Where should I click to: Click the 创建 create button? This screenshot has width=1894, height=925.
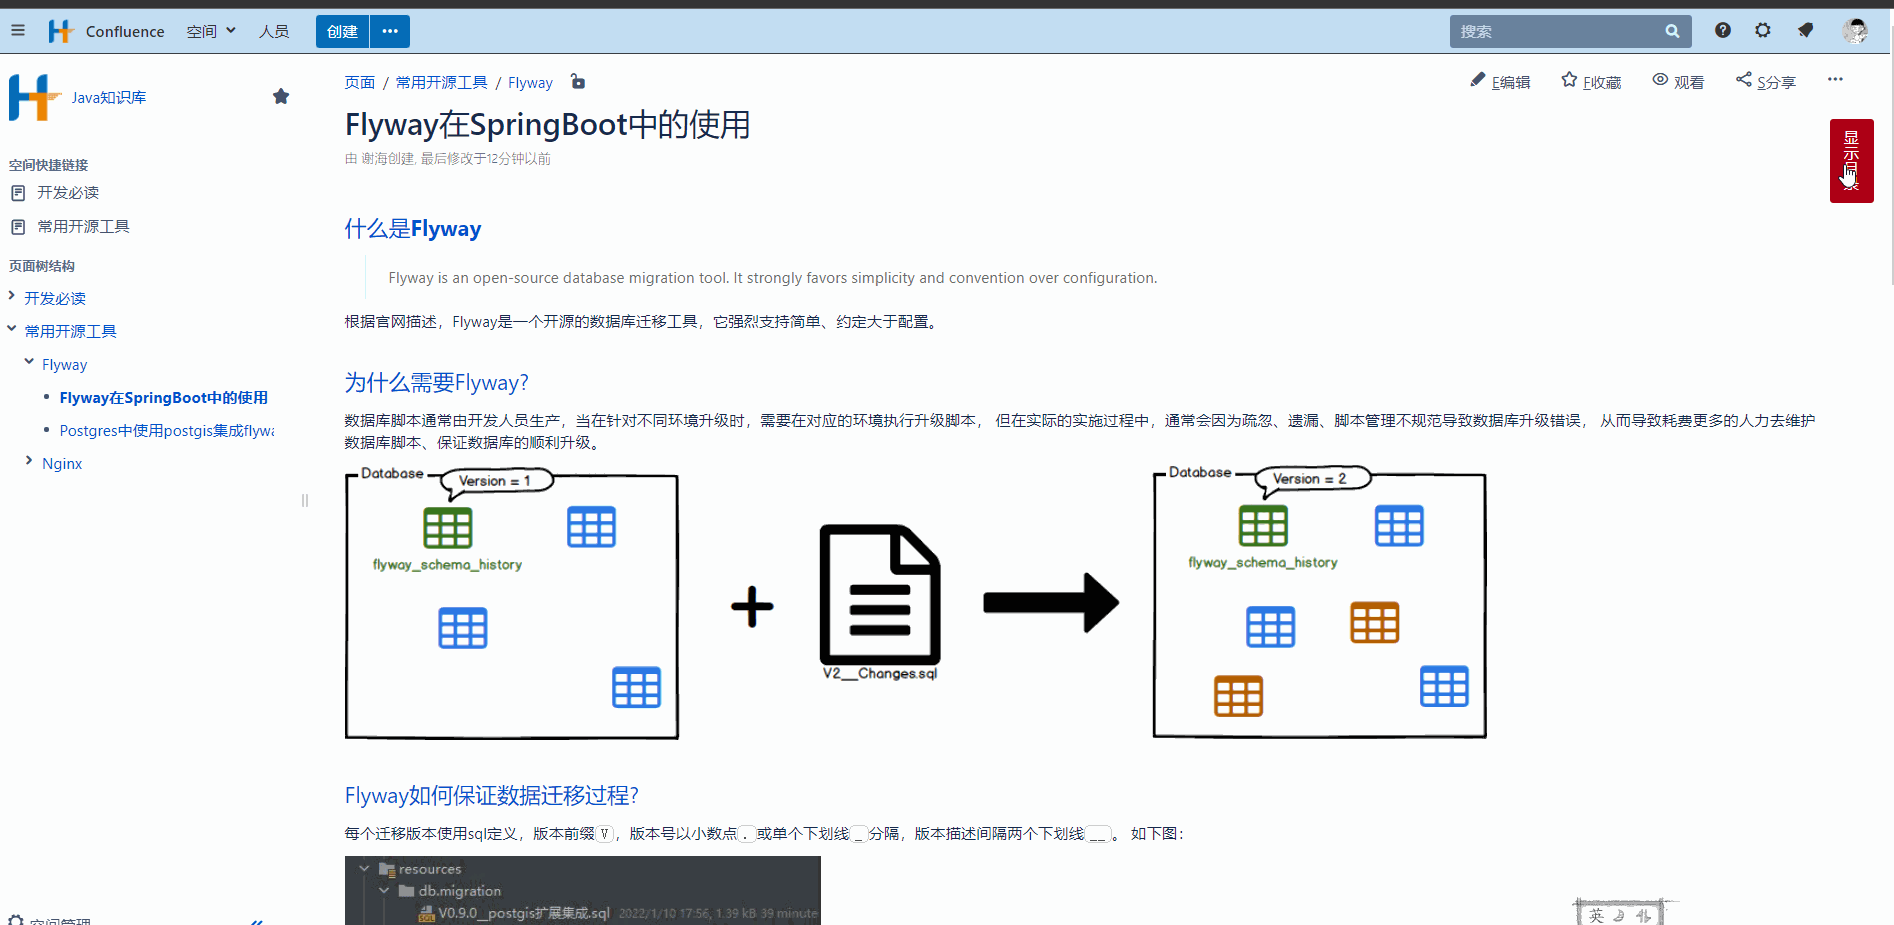[x=342, y=31]
